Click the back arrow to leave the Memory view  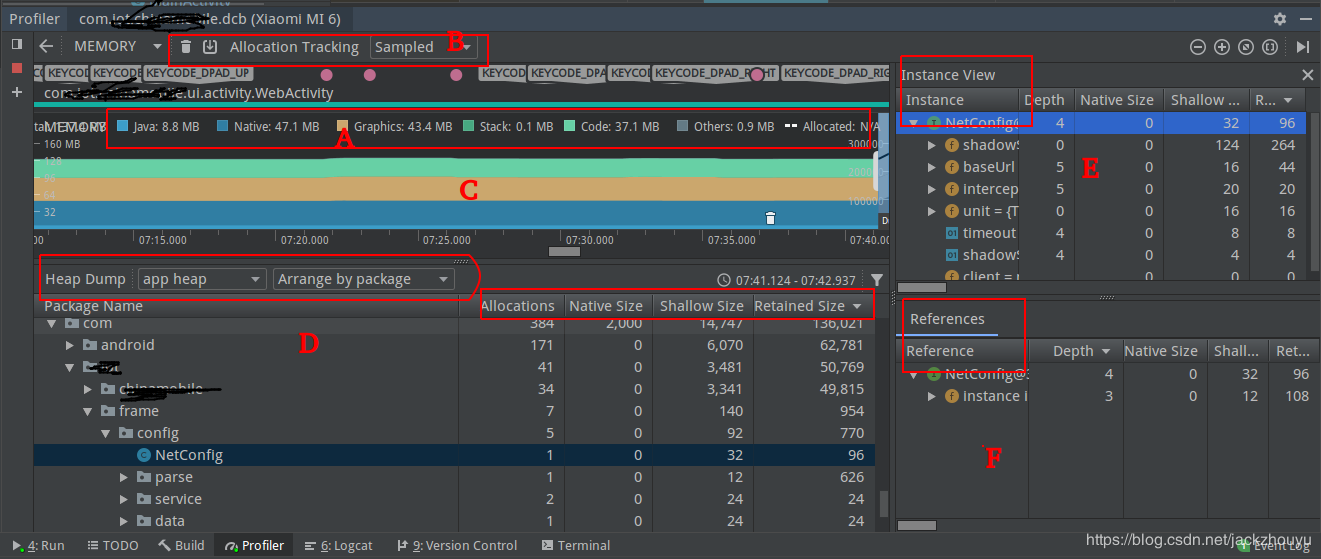coord(46,46)
